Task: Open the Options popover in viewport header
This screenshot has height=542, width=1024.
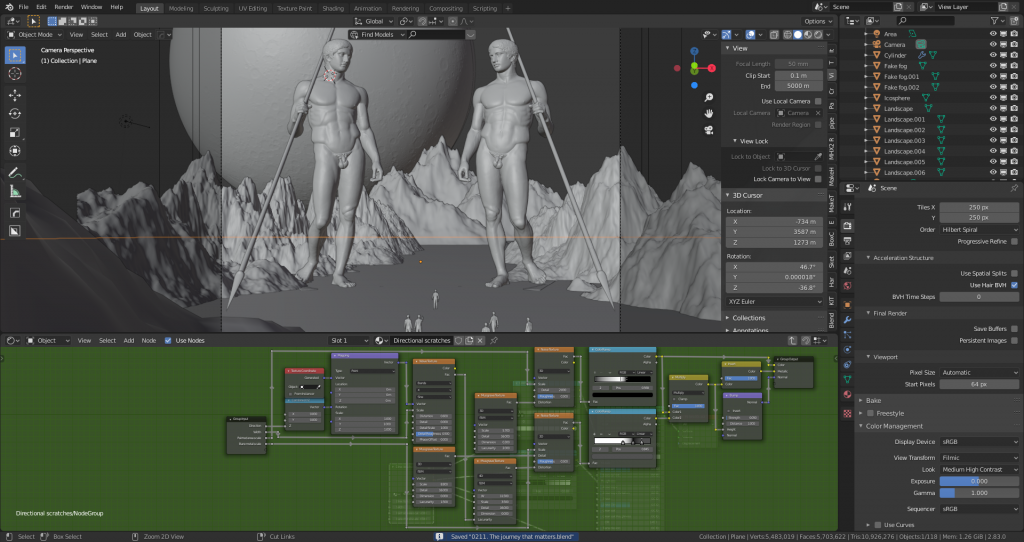Action: click(x=818, y=21)
